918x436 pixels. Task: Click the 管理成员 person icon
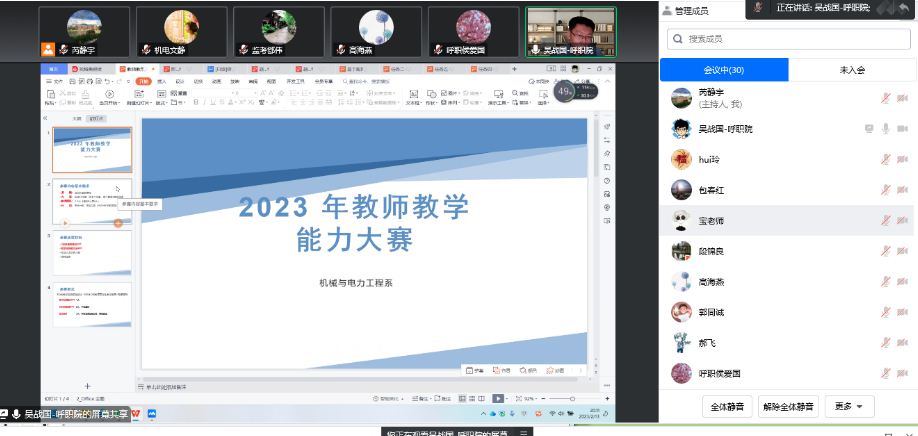[x=667, y=10]
